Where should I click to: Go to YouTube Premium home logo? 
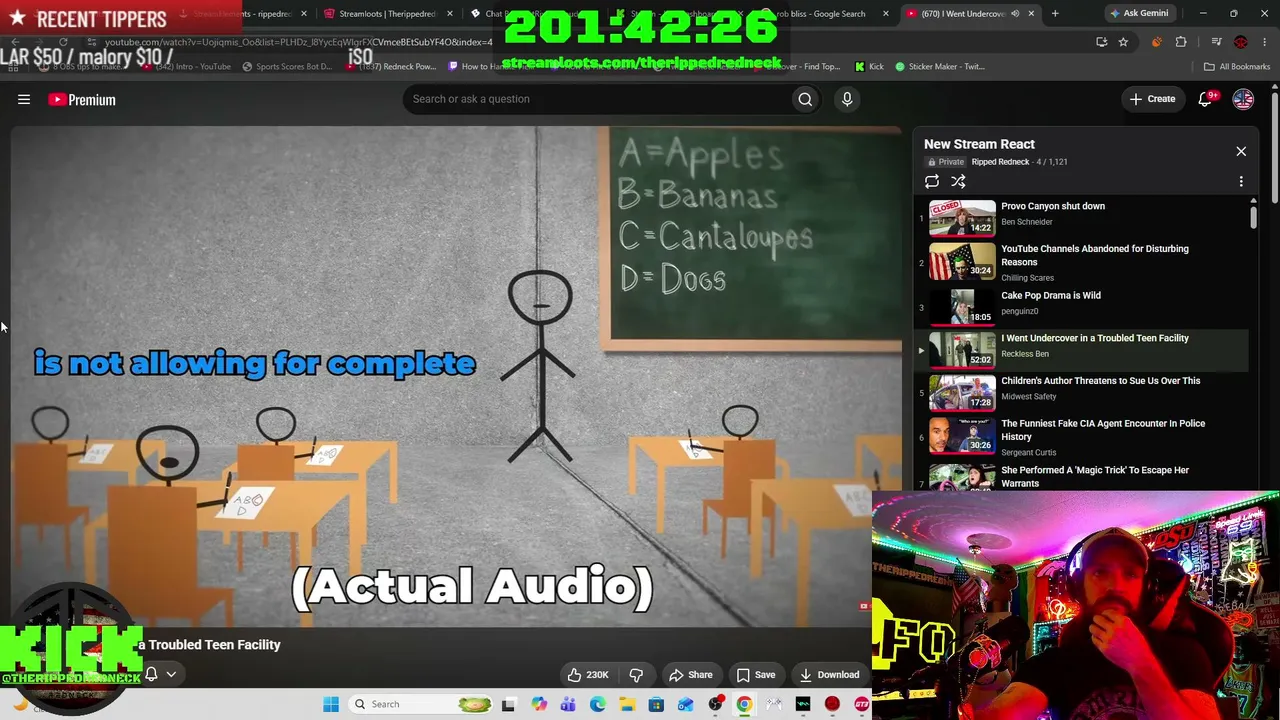coord(82,99)
